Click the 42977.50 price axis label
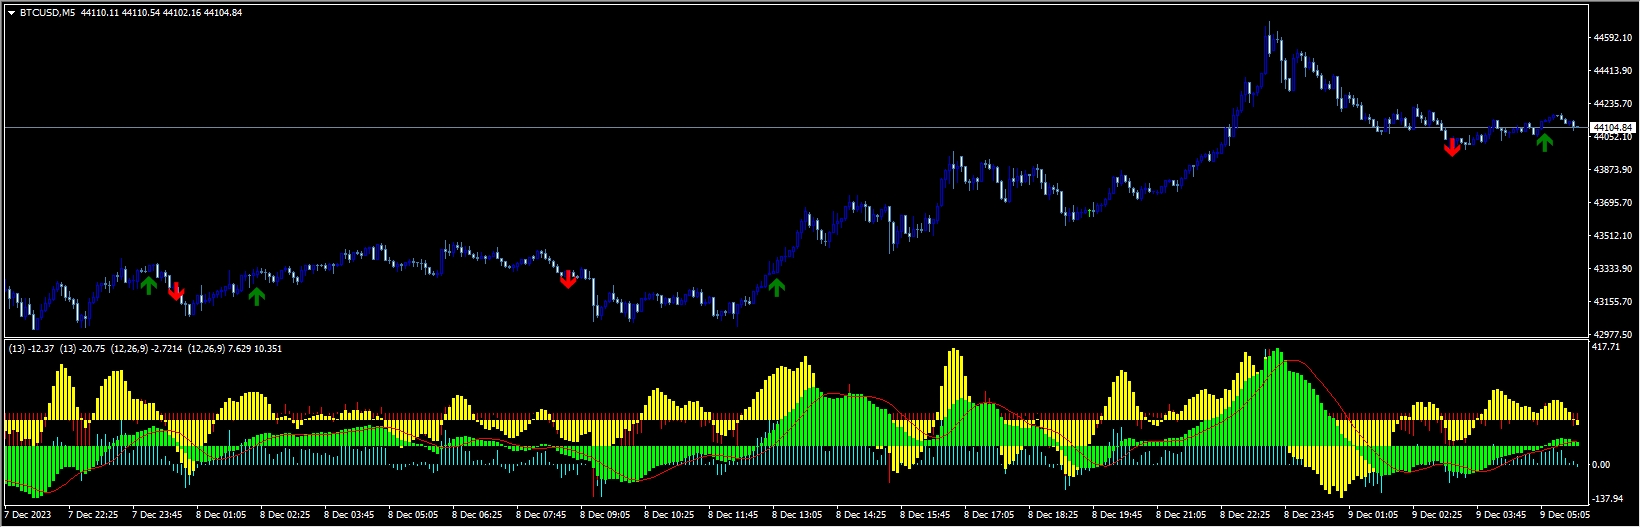The image size is (1641, 528). [x=1614, y=334]
